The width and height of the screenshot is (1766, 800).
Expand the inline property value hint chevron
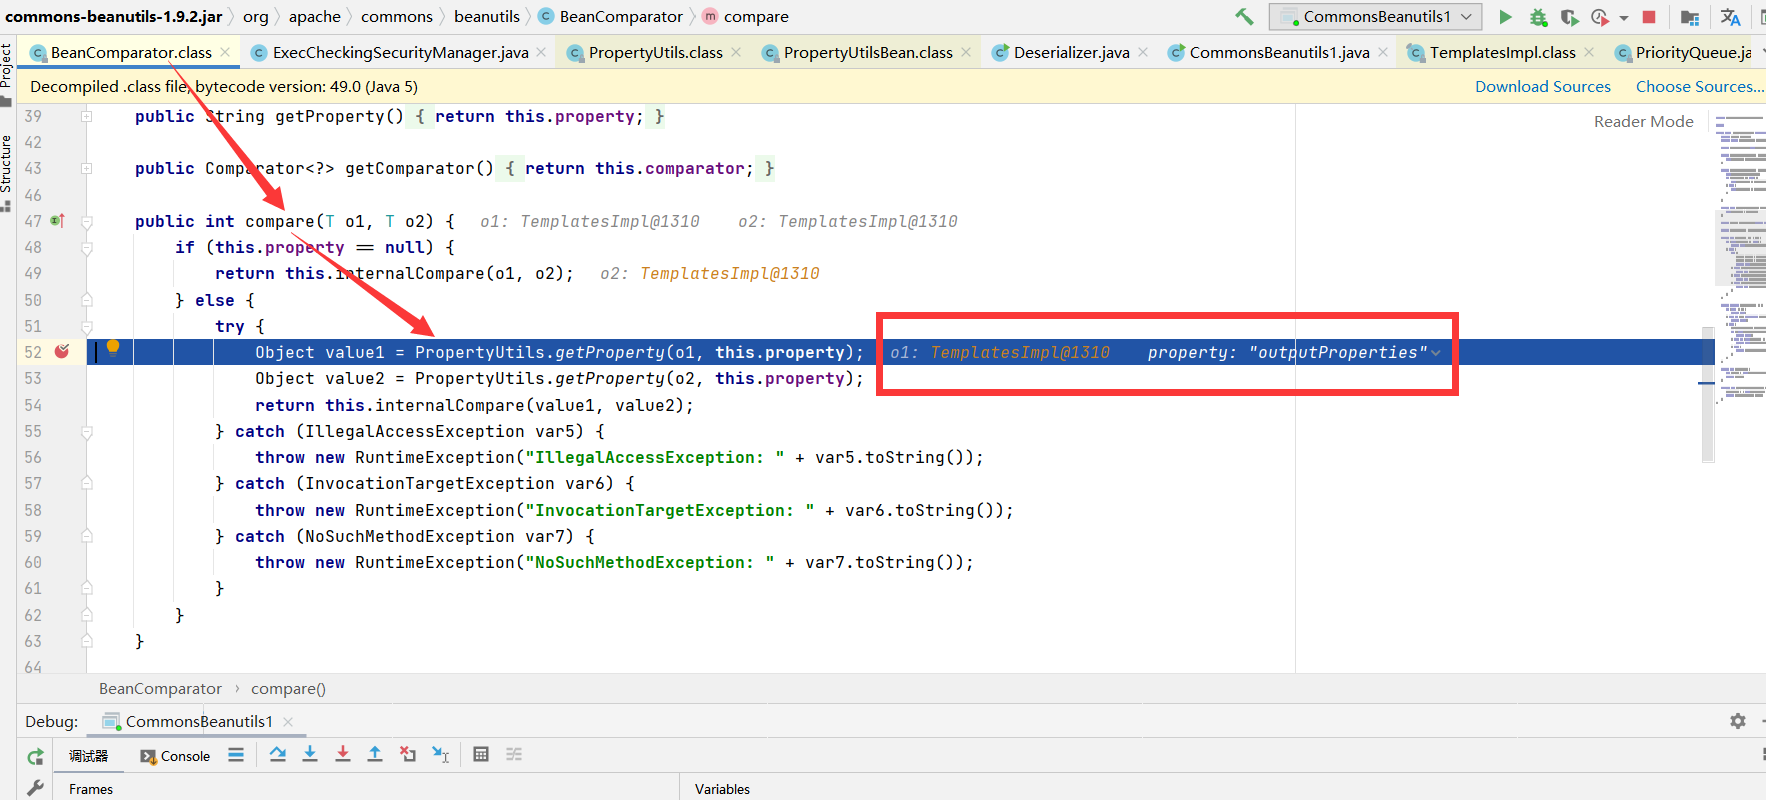(1436, 352)
